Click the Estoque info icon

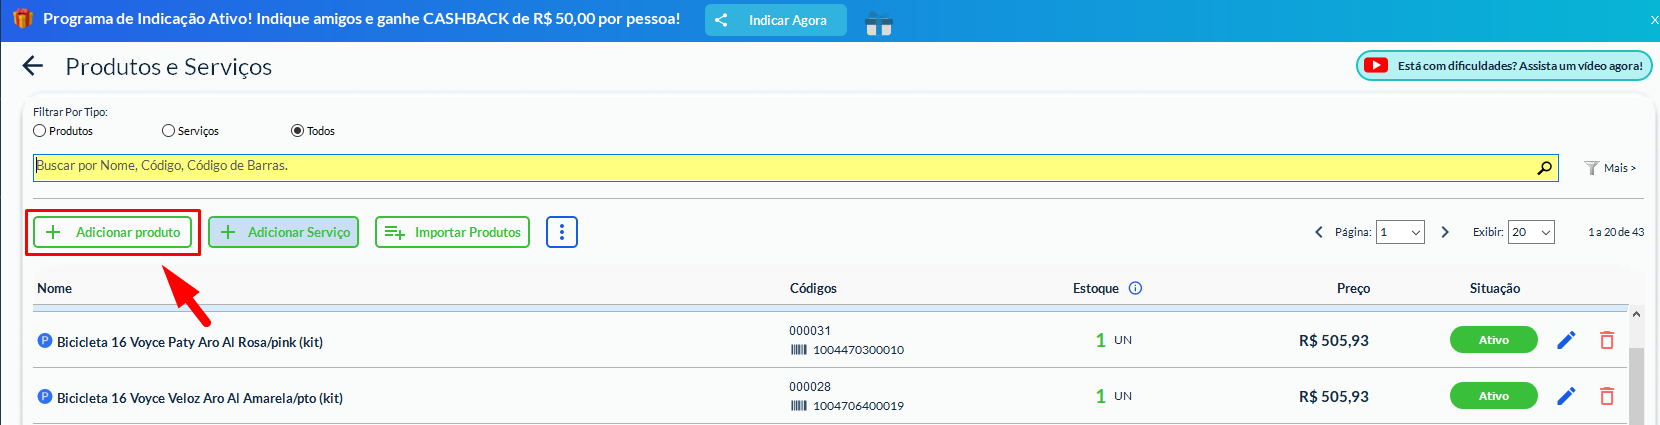[1135, 288]
